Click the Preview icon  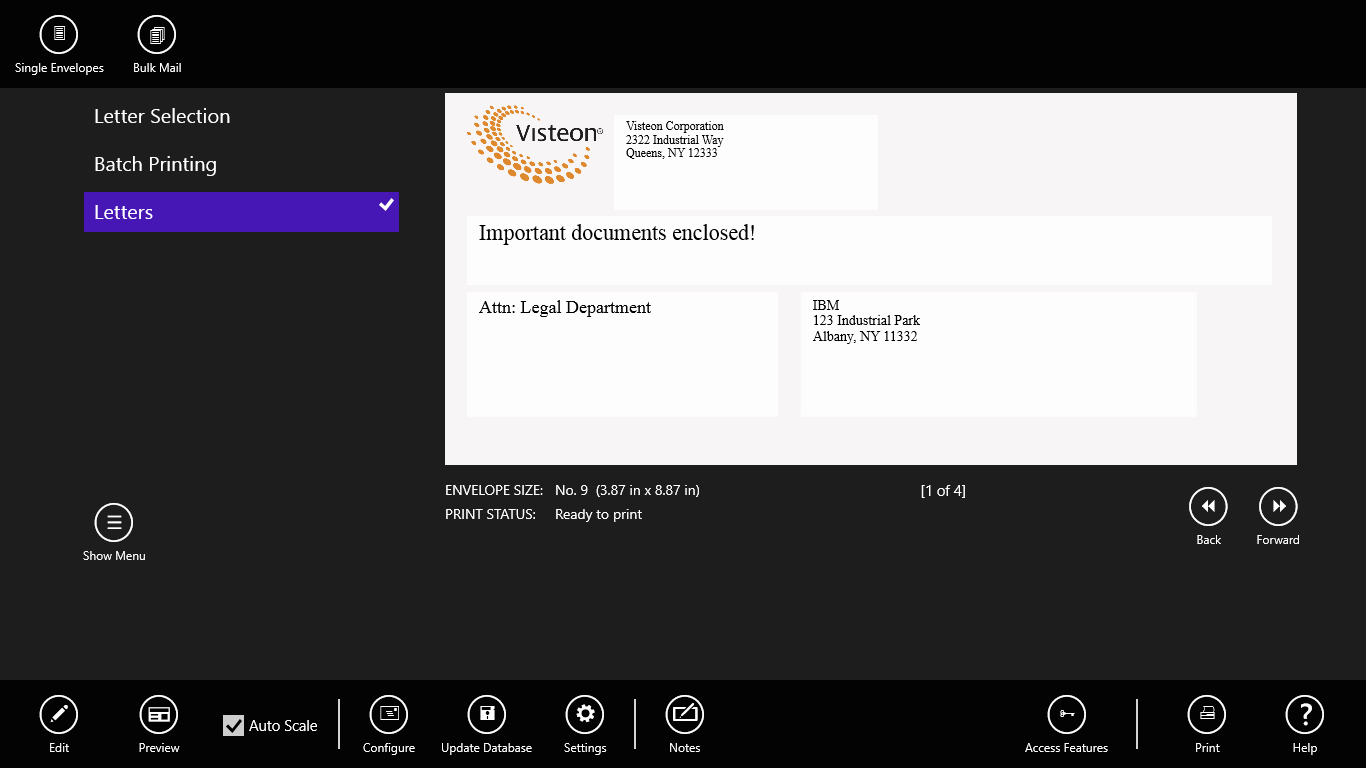158,714
